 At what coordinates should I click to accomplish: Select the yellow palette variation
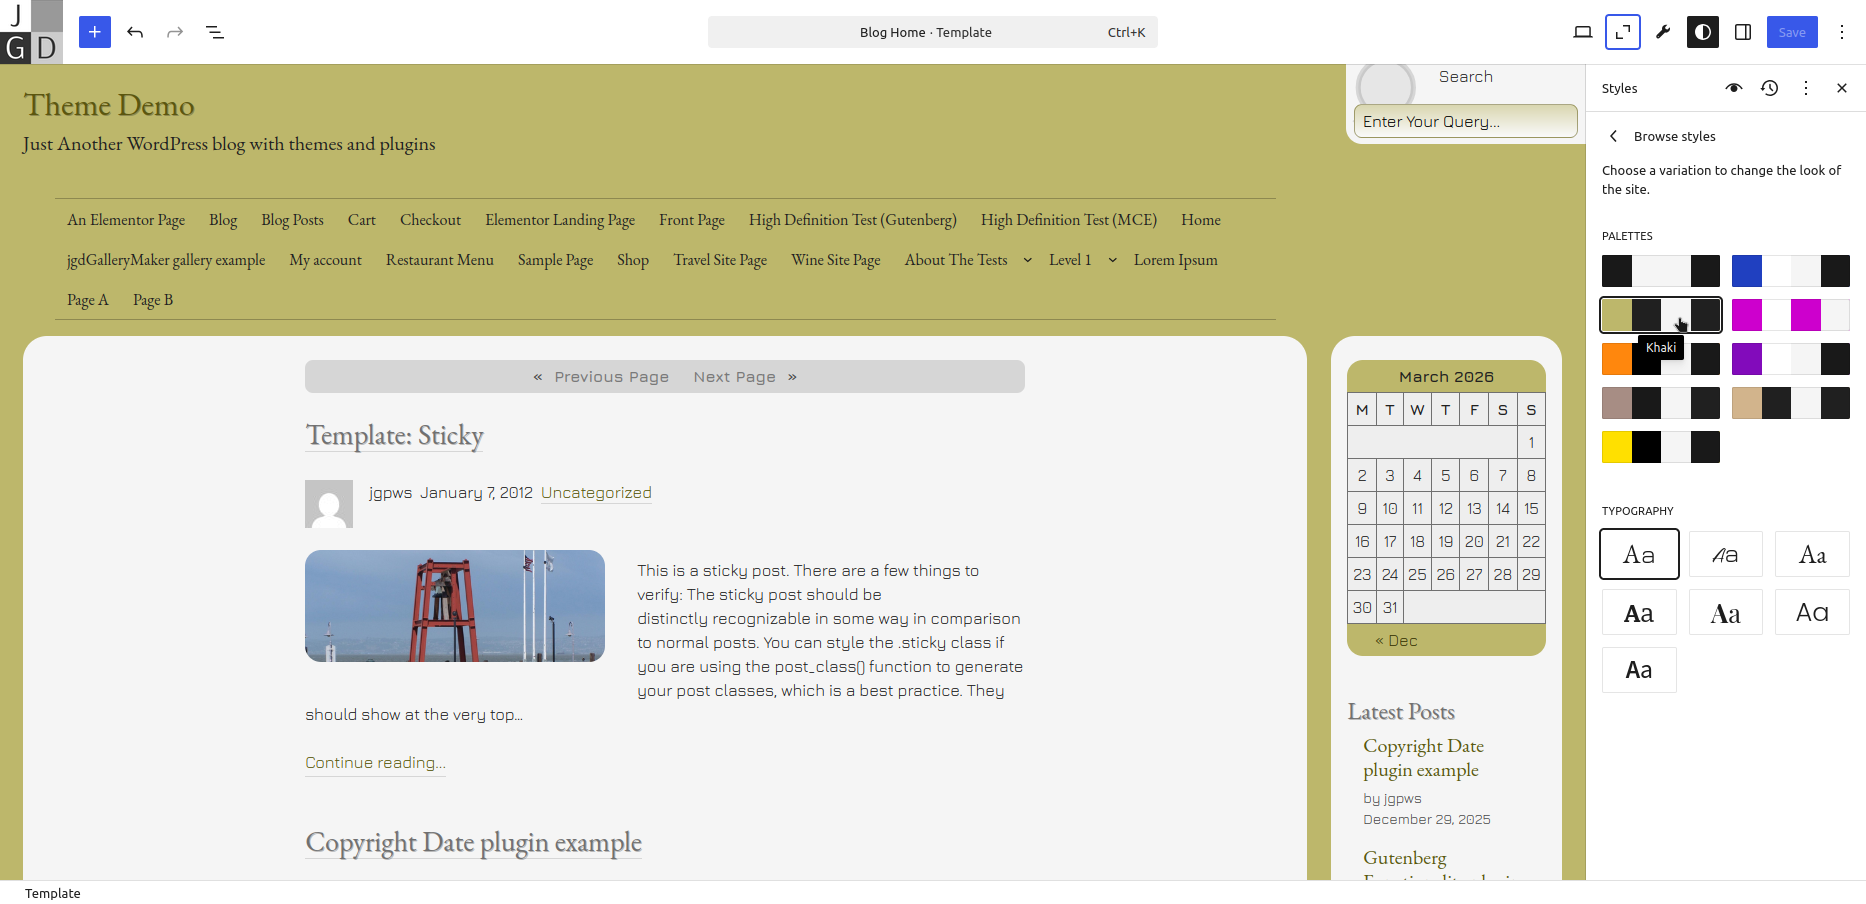click(1660, 447)
